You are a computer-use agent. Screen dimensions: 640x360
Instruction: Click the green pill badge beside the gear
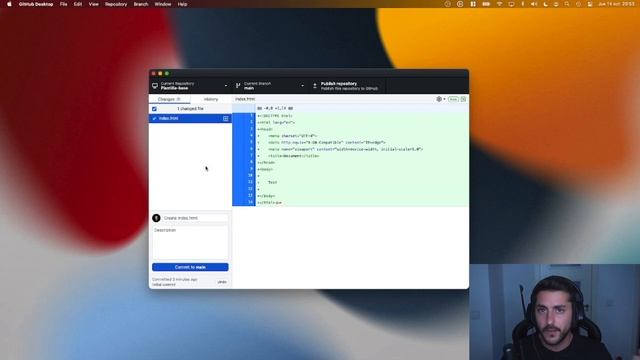click(453, 99)
